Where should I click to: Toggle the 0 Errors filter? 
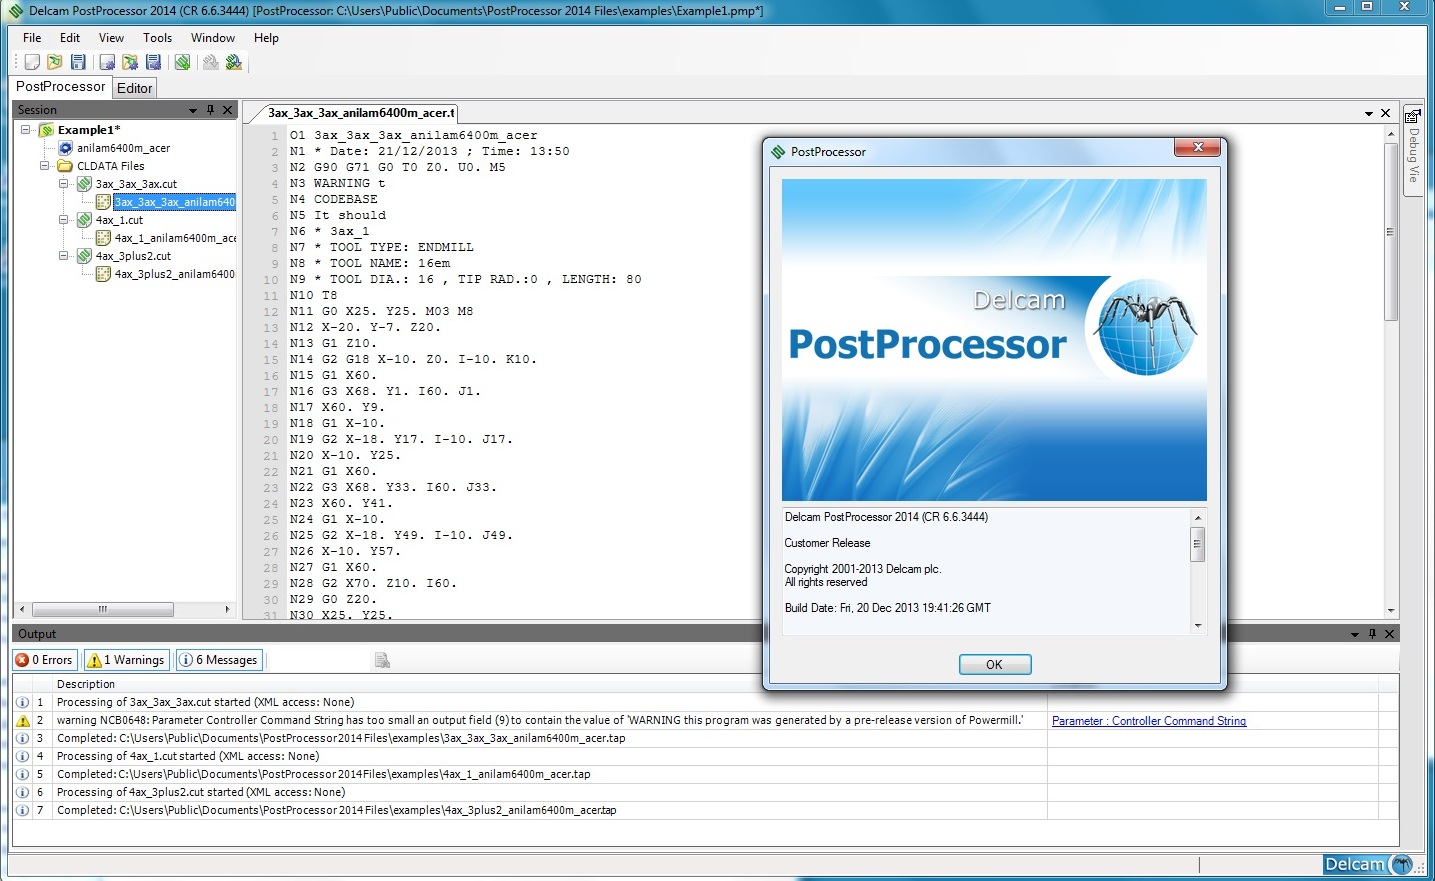click(x=45, y=660)
